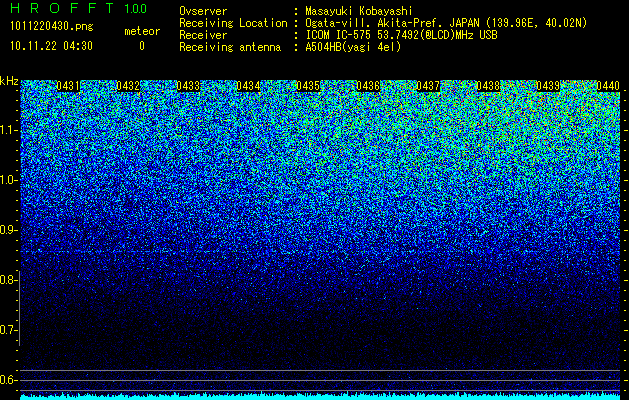Image resolution: width=629 pixels, height=400 pixels.
Task: Click the 0435 time marker
Action: coord(308,86)
